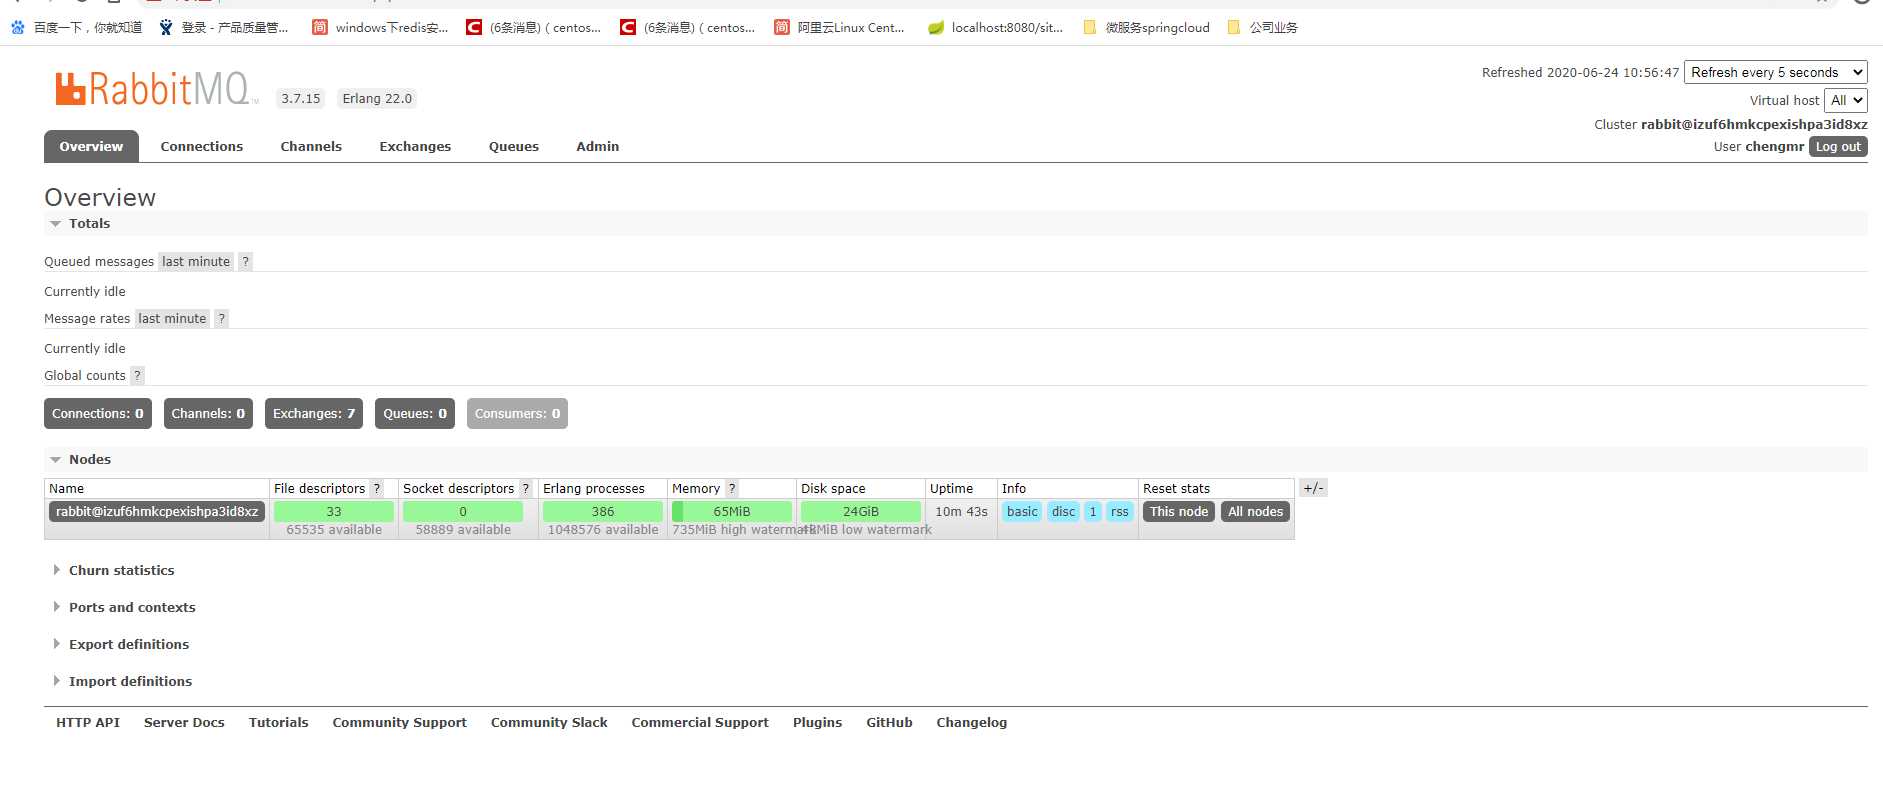Open the second centos bookmark
This screenshot has height=791, width=1883.
tap(688, 28)
